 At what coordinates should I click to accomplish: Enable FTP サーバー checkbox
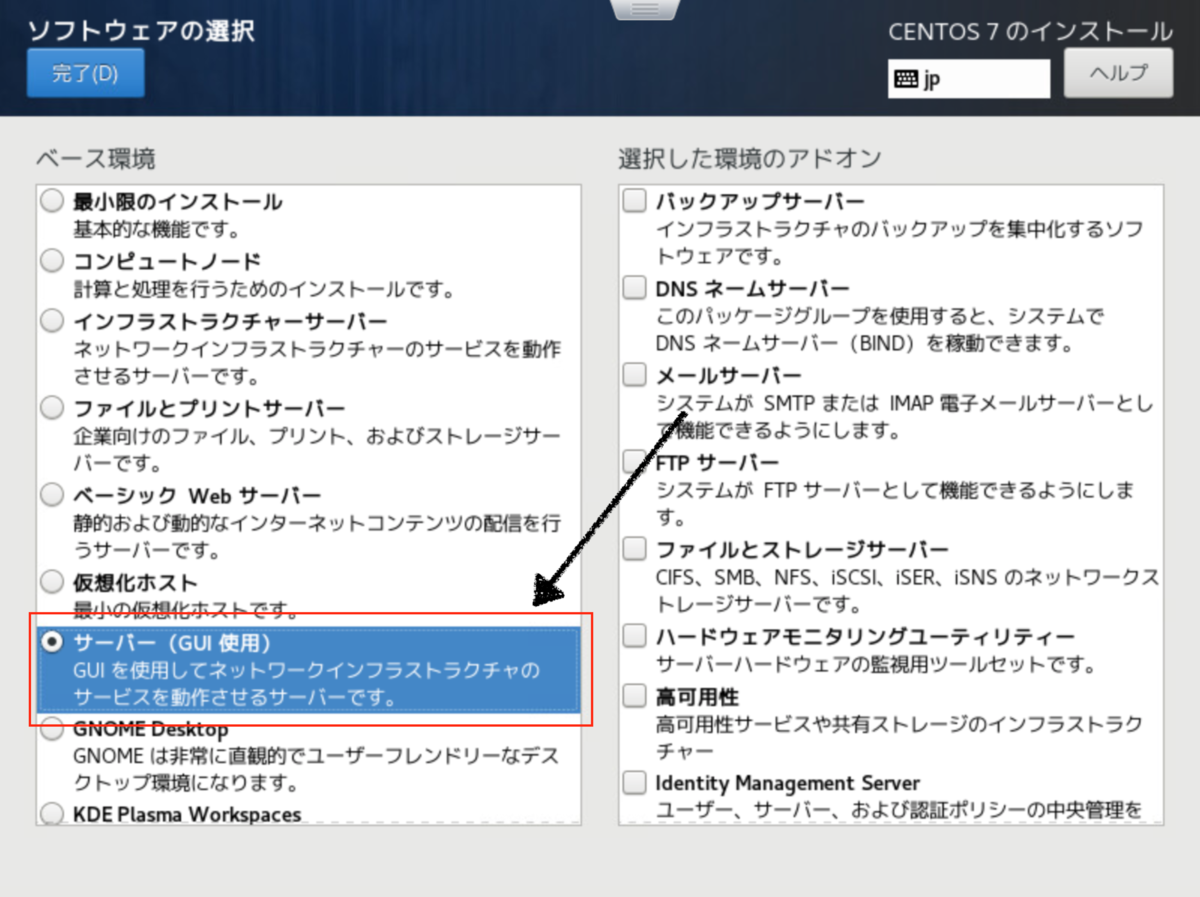(x=635, y=462)
